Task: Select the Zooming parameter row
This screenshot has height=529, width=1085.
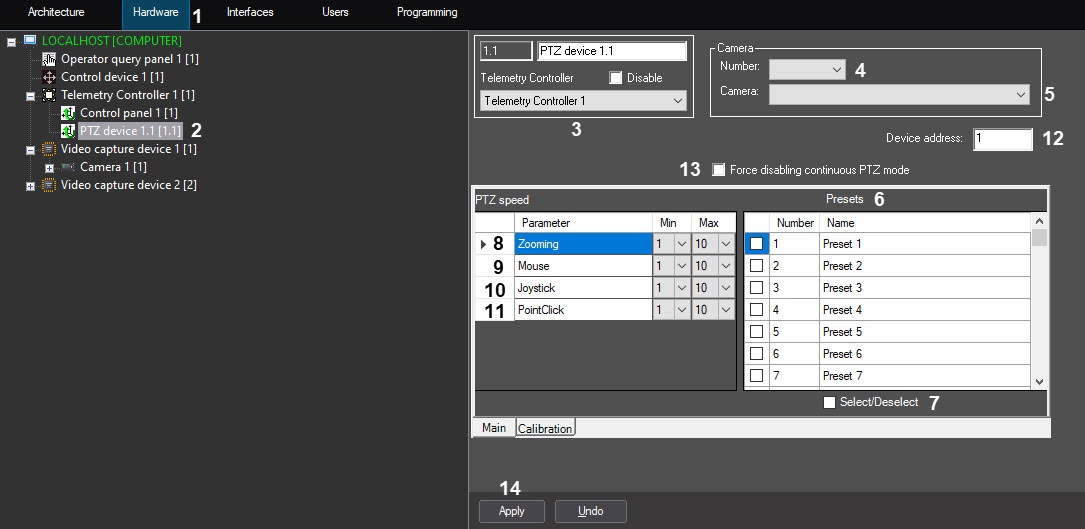Action: pos(583,244)
